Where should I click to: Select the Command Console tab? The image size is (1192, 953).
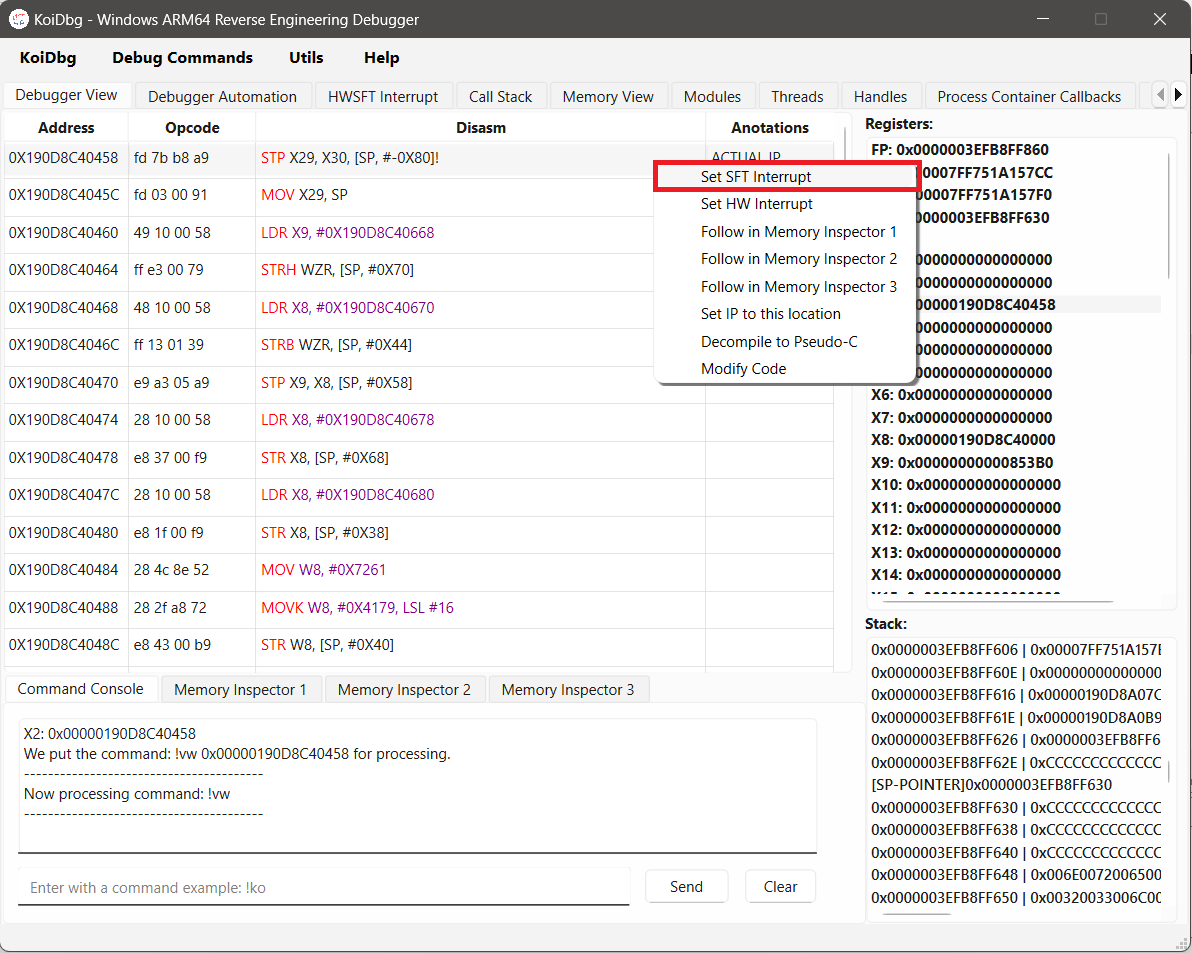tap(81, 689)
